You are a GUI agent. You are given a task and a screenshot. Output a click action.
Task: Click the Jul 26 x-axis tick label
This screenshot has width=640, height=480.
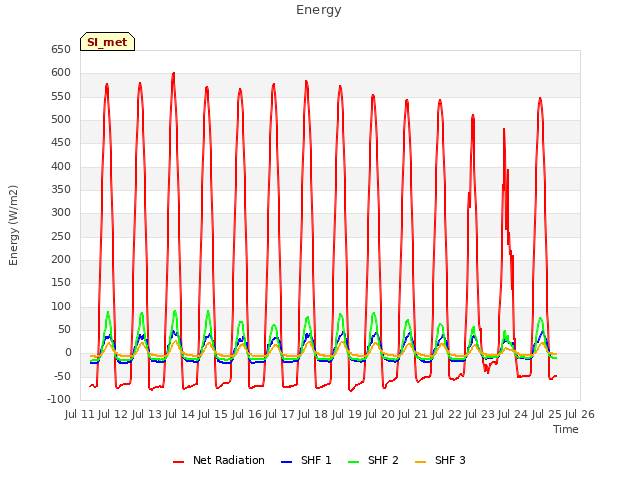[x=580, y=415]
